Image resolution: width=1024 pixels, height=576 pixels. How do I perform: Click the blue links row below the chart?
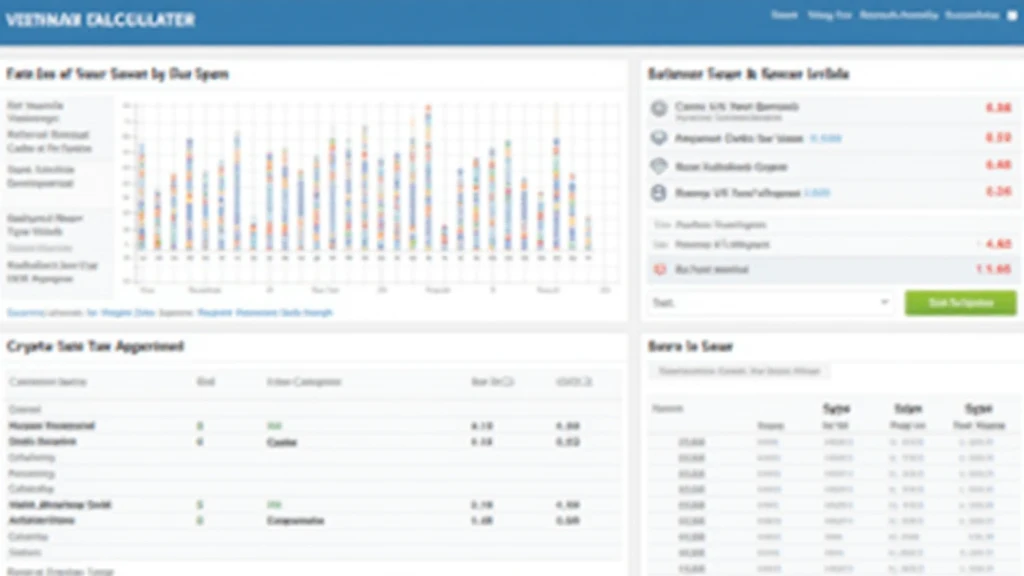tap(170, 313)
